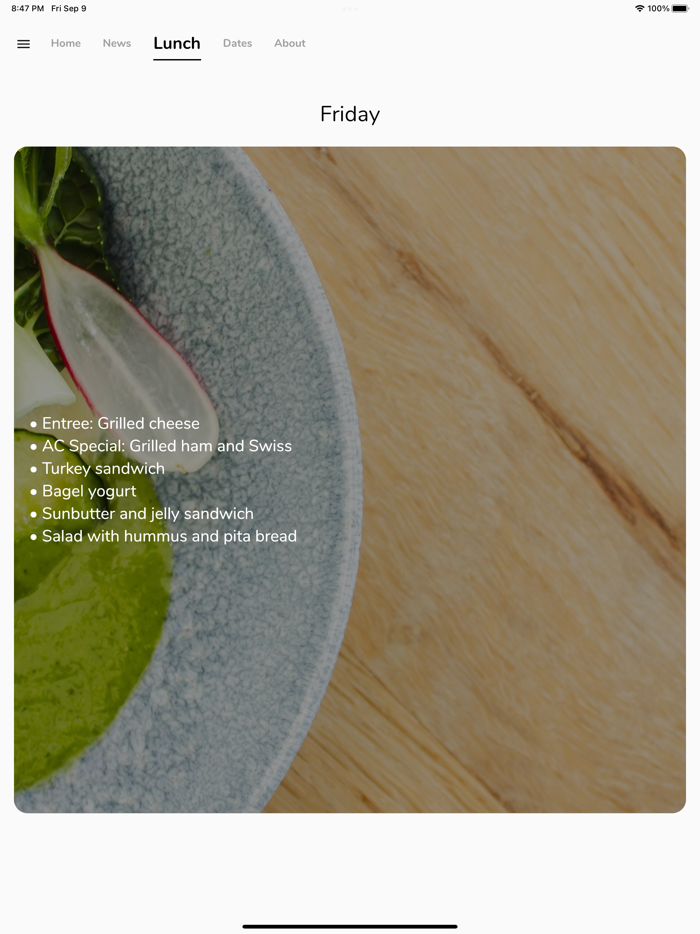
Task: Open the Dates tab
Action: click(x=237, y=43)
